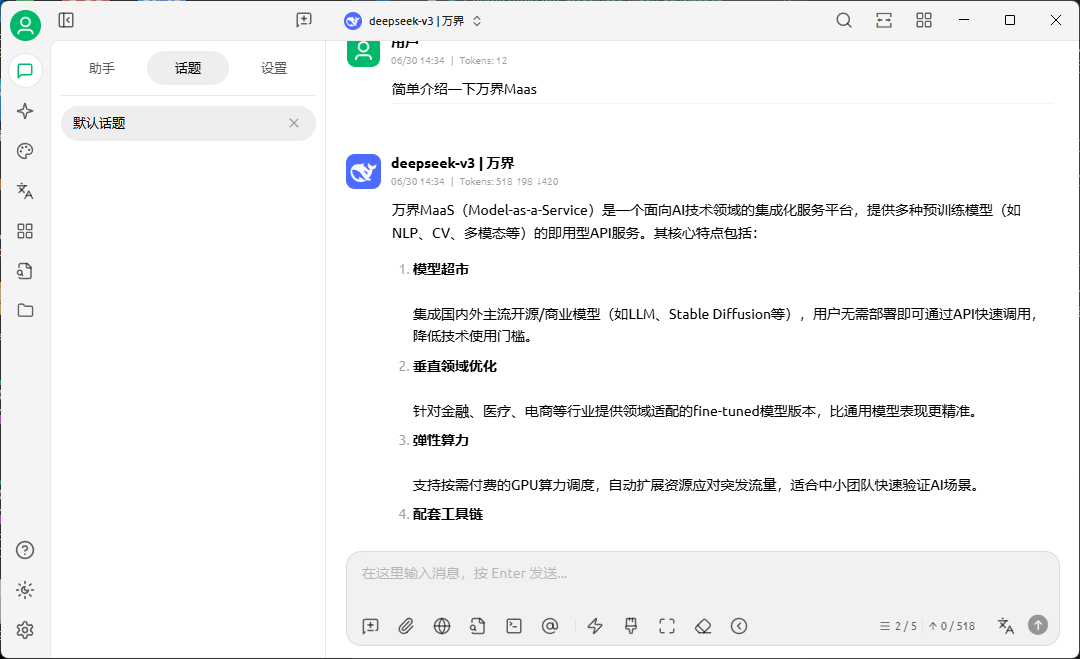Click the eraser clear-context icon
This screenshot has height=659, width=1080.
(x=703, y=626)
